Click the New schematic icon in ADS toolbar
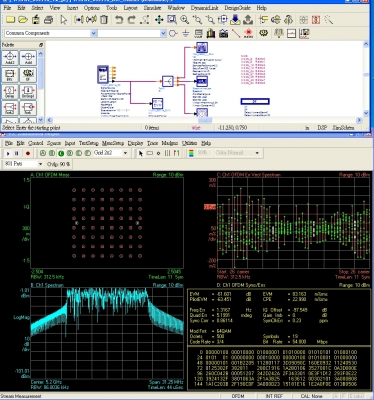This screenshot has height=400, width=374. pyautogui.click(x=10, y=20)
